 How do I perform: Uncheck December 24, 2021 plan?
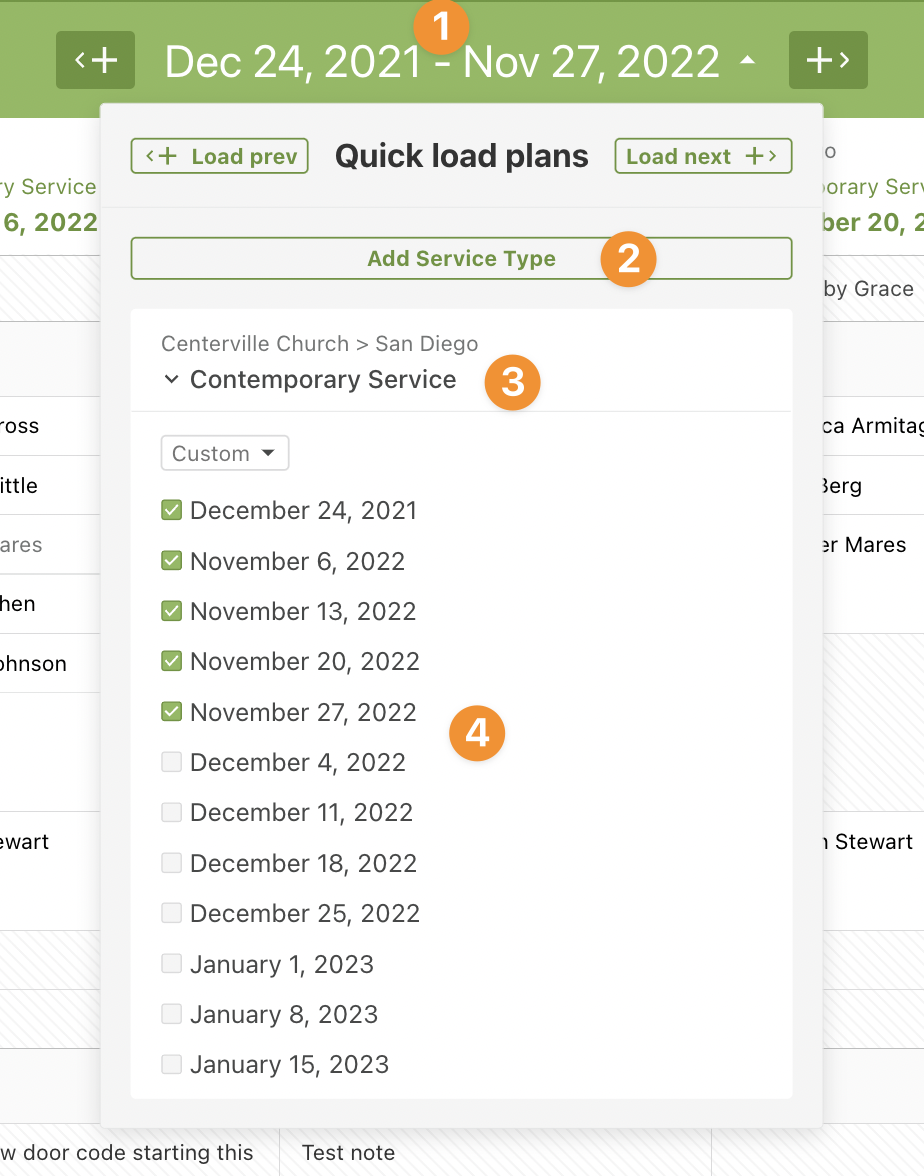(172, 510)
